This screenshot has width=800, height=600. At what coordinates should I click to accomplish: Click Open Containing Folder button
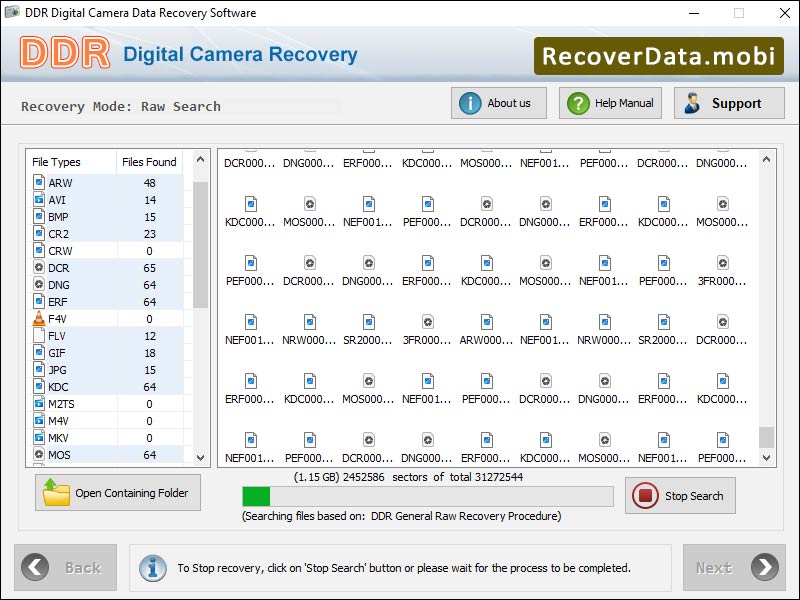118,492
